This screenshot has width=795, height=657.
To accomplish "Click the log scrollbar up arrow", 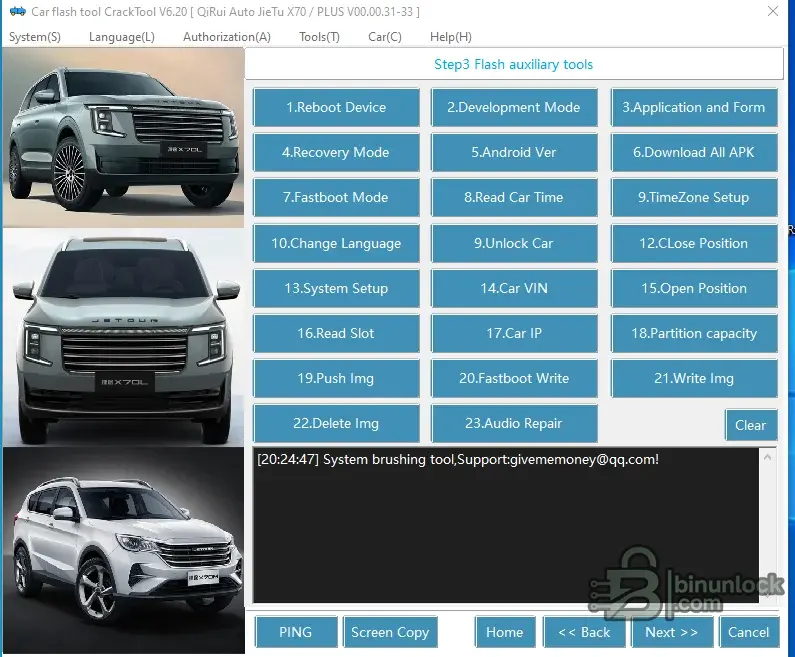I will pyautogui.click(x=768, y=457).
